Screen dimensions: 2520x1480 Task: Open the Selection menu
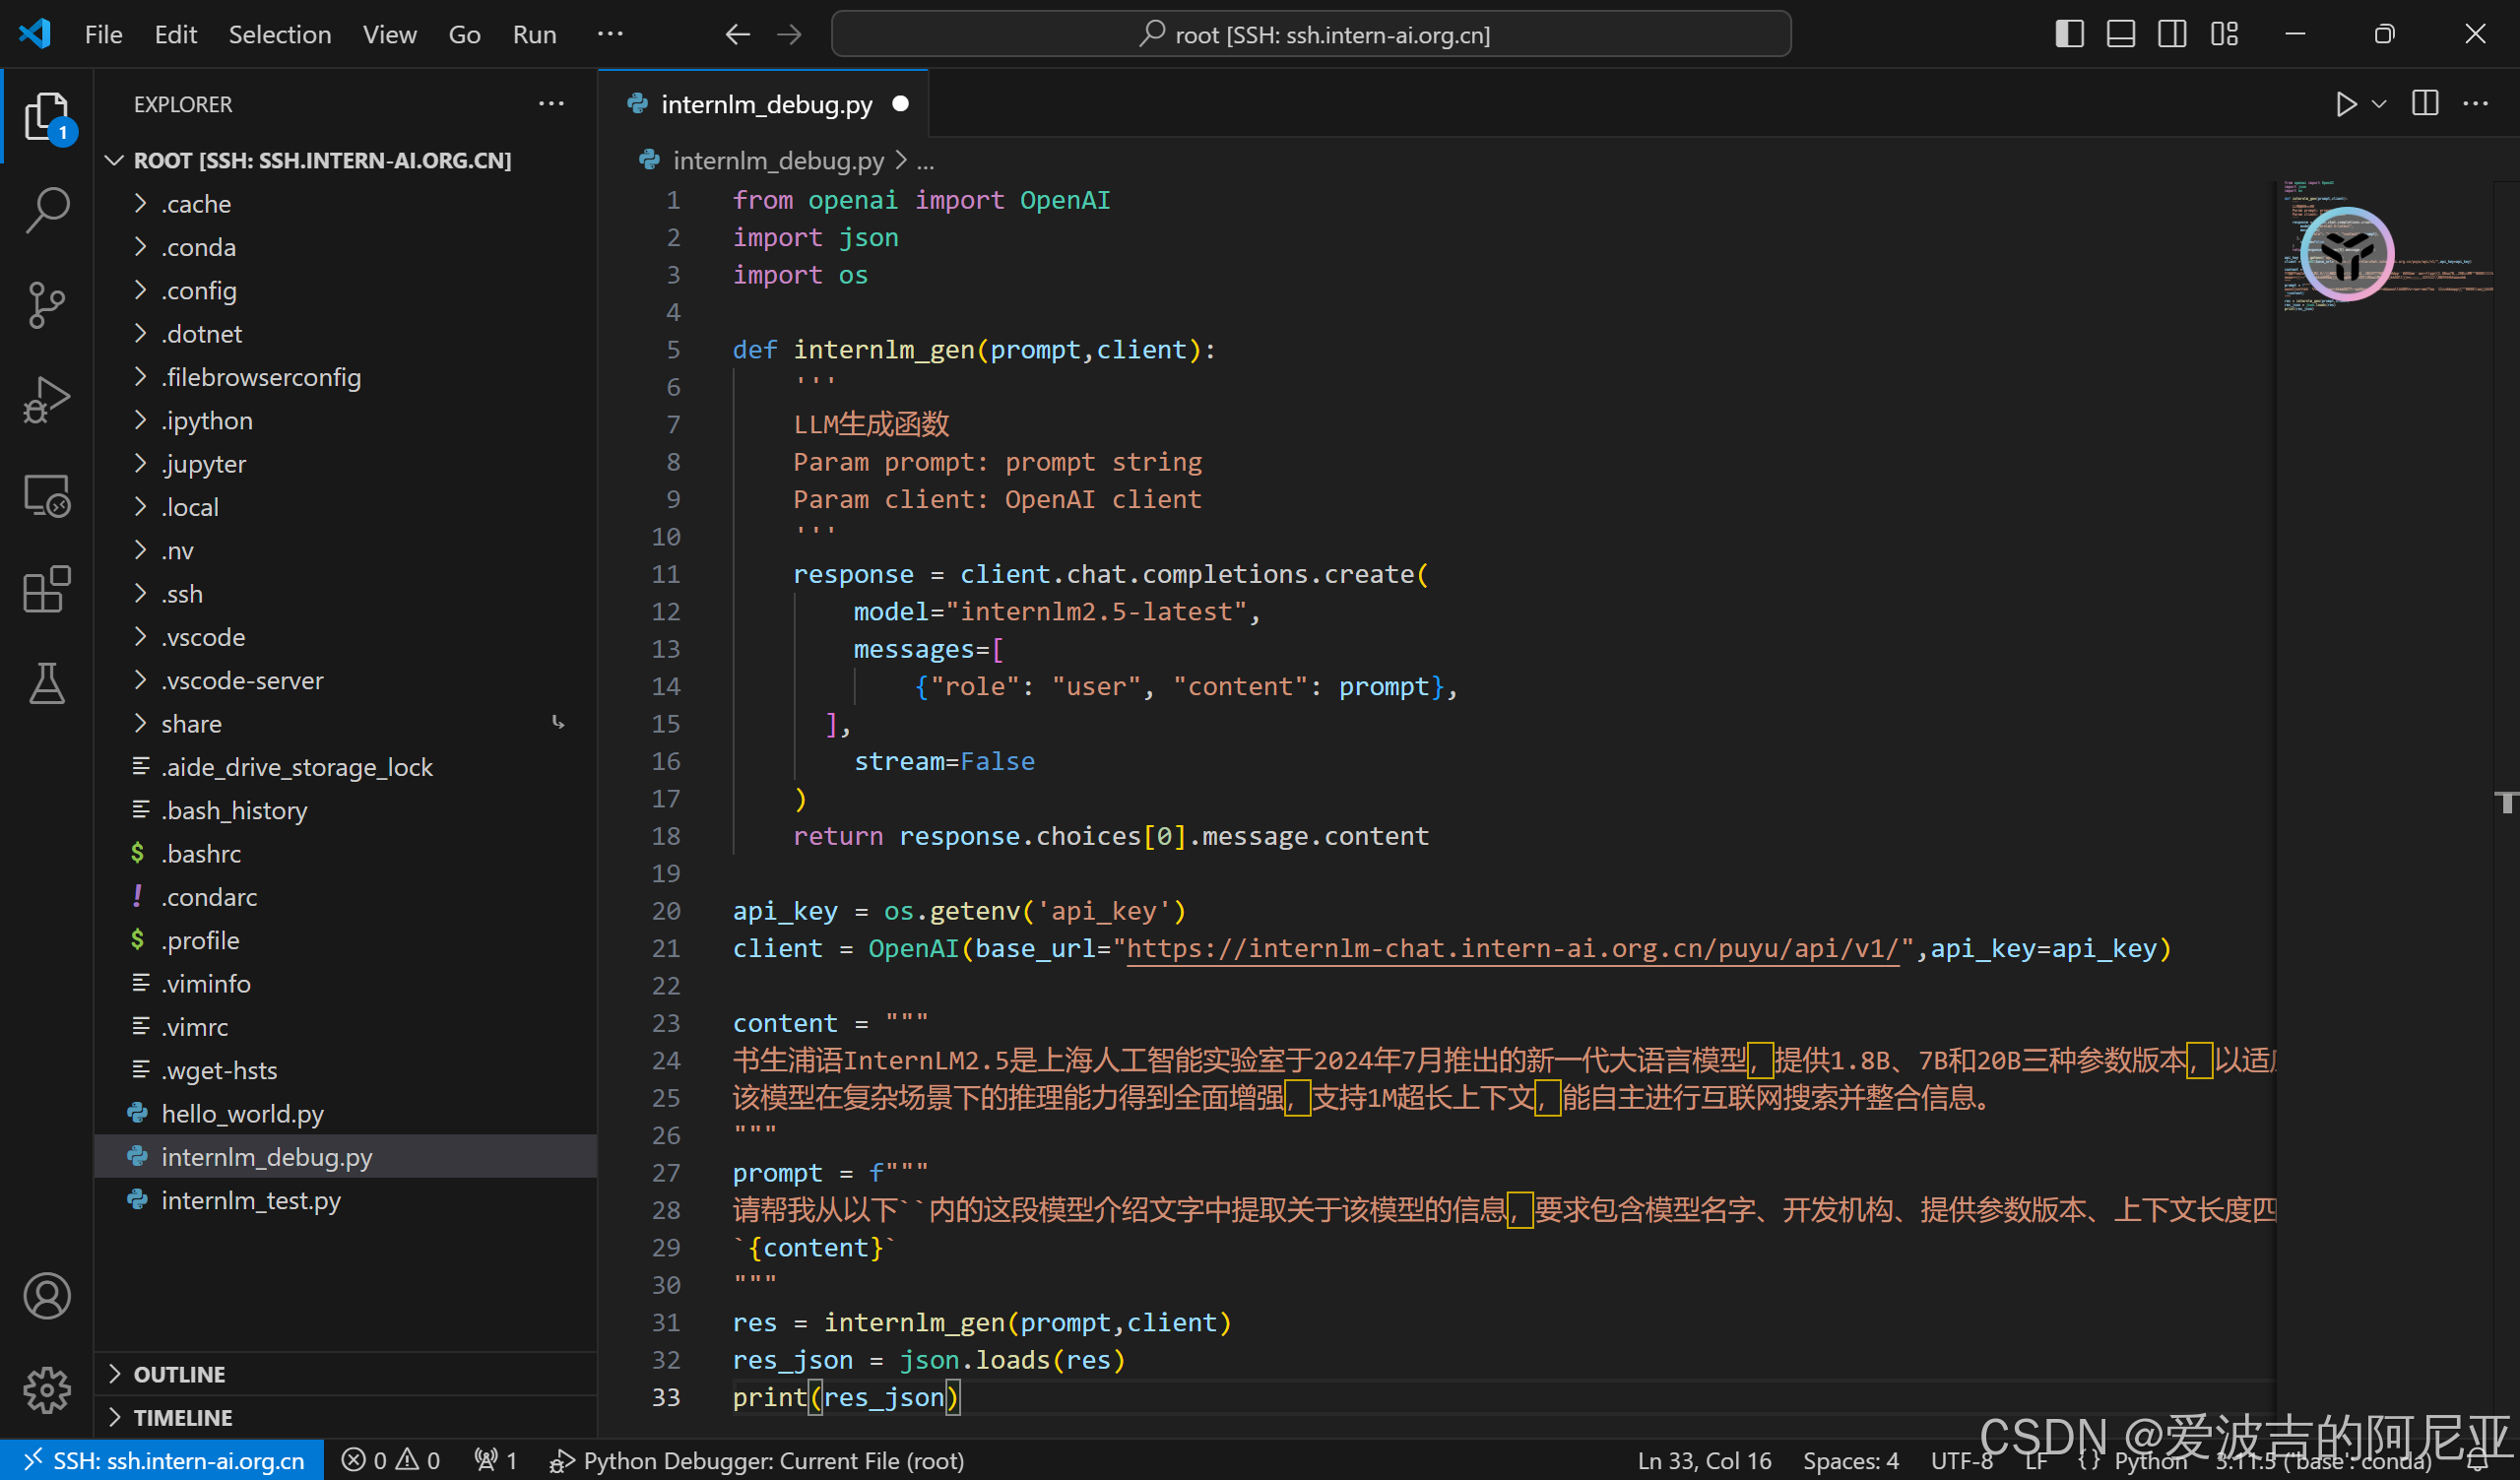pos(279,34)
